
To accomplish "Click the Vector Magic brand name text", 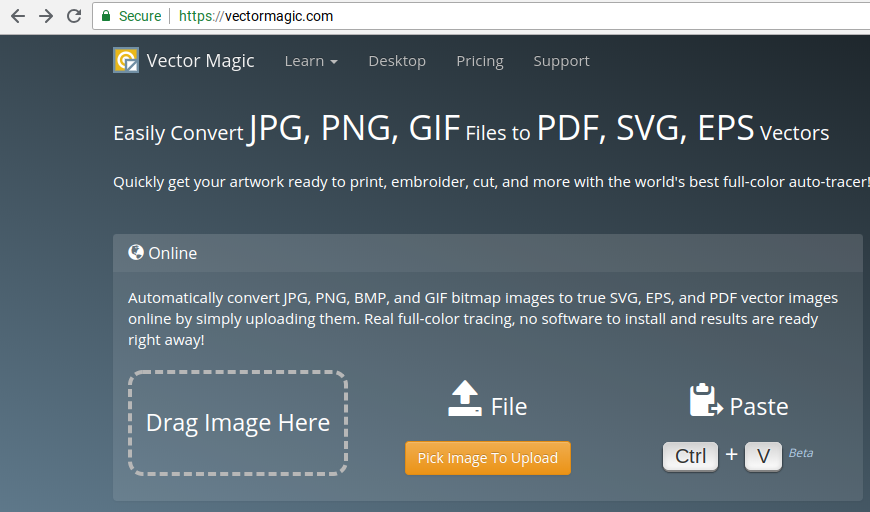I will [200, 61].
